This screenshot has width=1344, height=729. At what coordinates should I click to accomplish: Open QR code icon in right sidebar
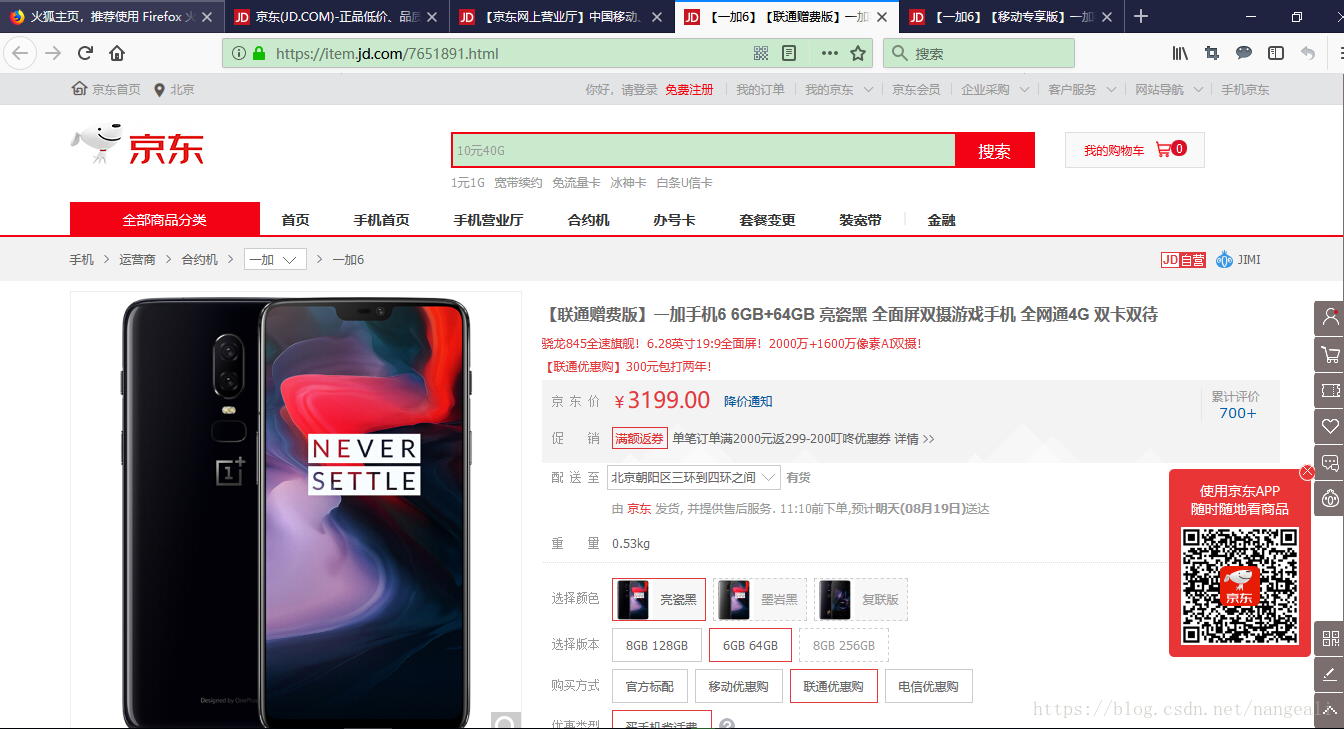(1330, 638)
